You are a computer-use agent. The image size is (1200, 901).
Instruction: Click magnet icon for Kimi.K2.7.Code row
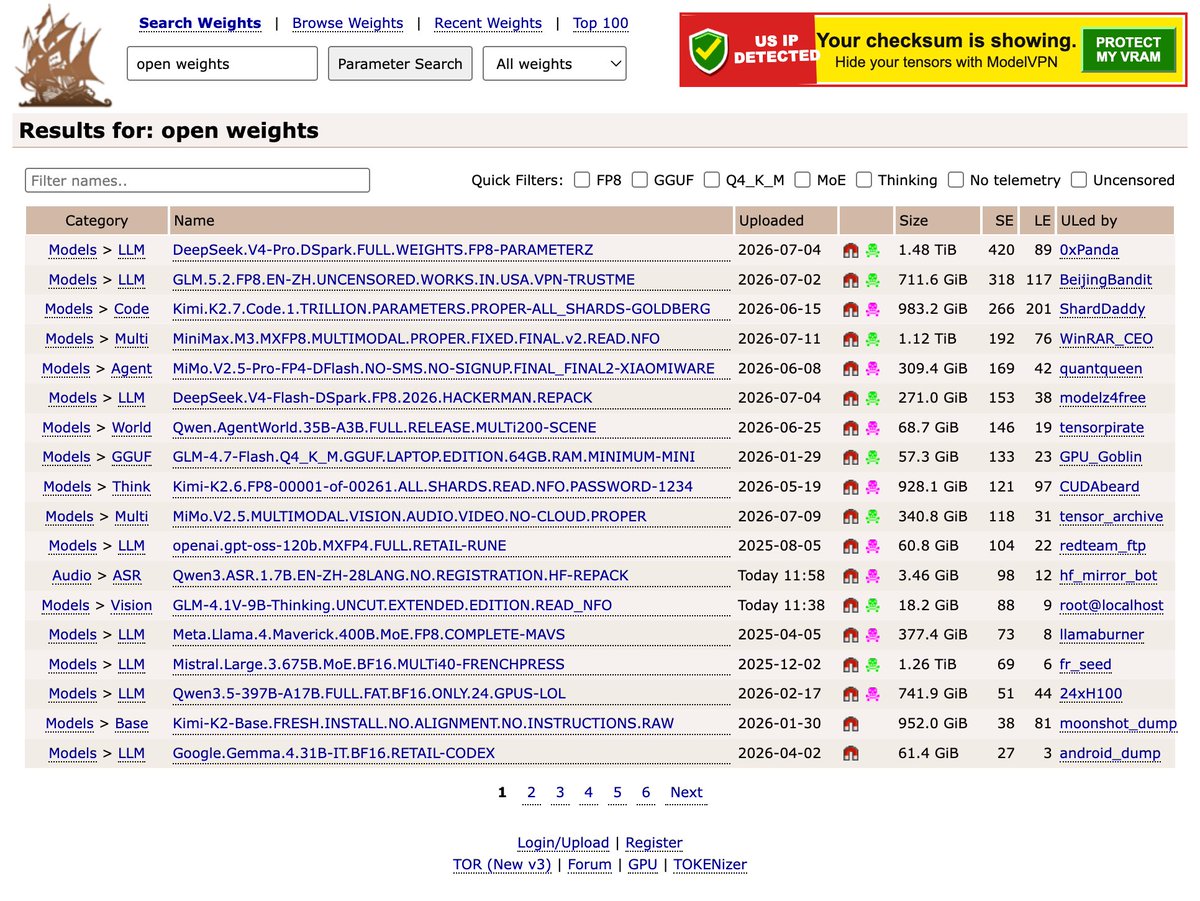851,309
